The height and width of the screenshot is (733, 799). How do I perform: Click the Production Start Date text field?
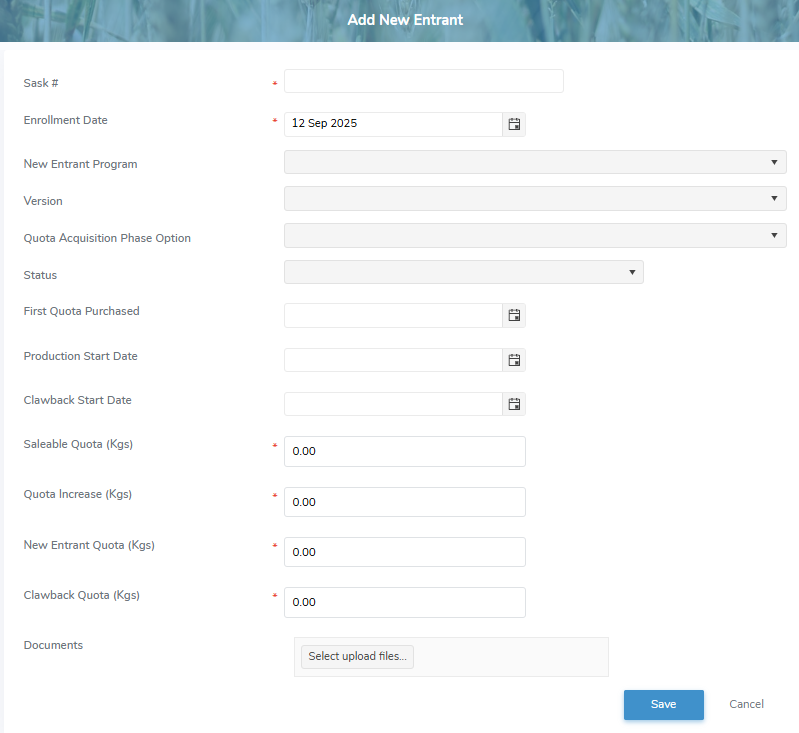[392, 360]
